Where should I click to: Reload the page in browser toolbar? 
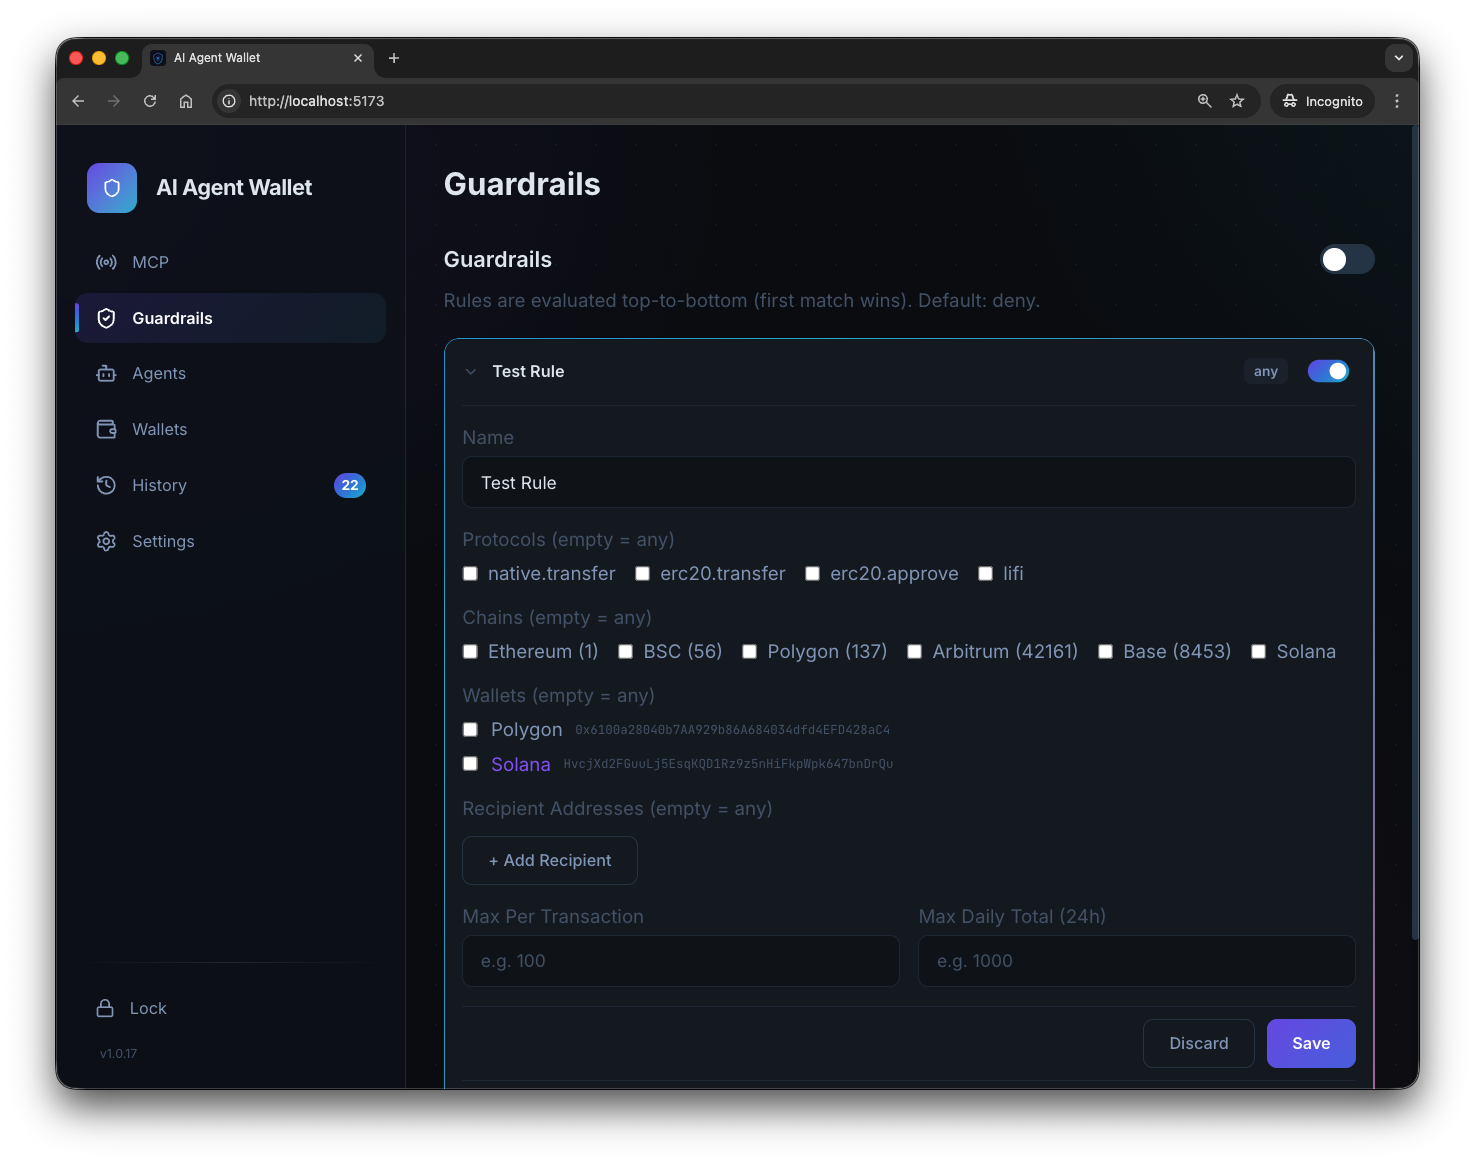150,101
